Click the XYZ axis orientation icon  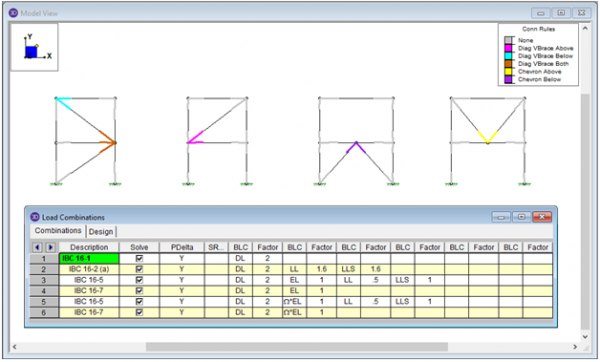coord(34,47)
